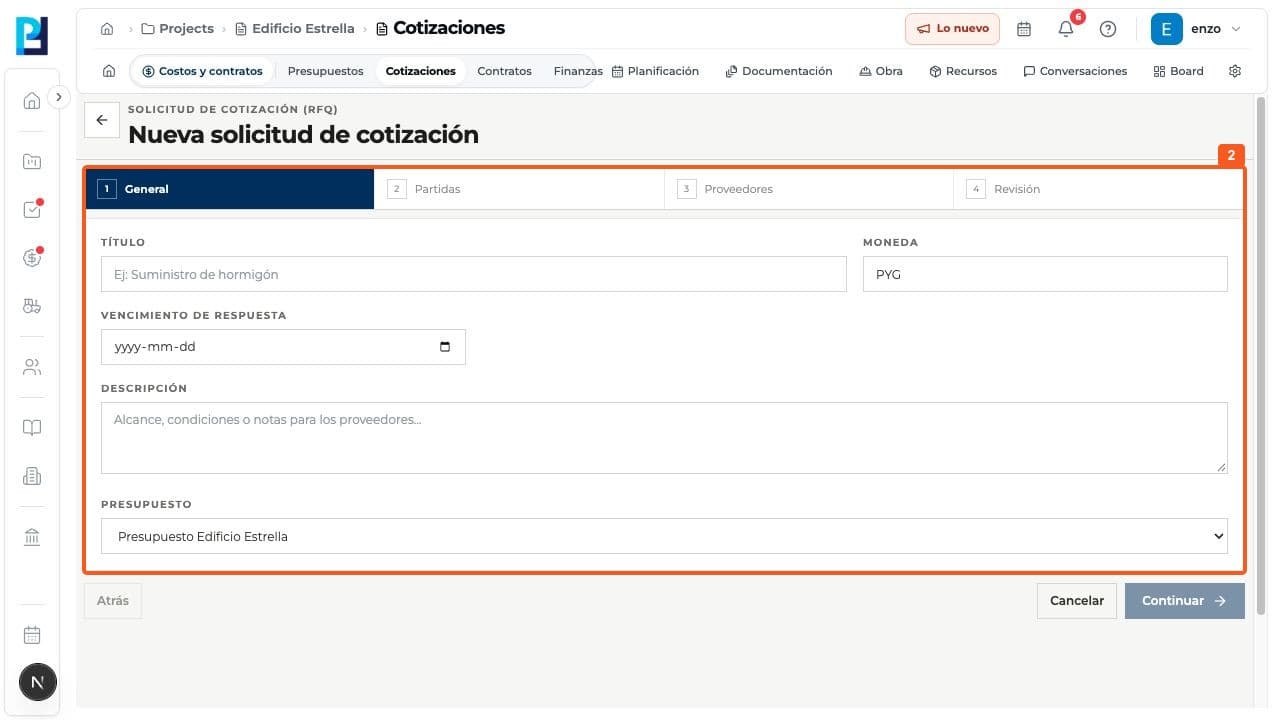
Task: Open the notifications bell
Action: 1066,29
